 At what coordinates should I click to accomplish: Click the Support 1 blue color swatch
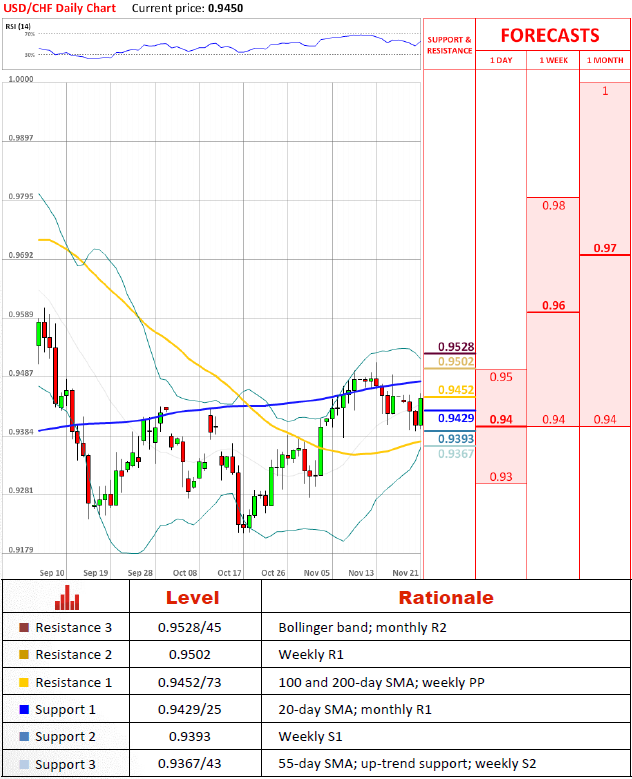click(24, 709)
